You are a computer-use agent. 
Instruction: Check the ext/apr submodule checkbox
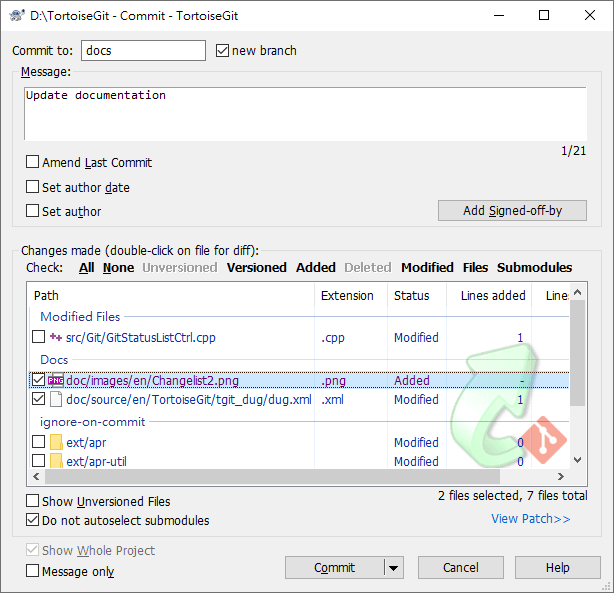click(x=38, y=441)
